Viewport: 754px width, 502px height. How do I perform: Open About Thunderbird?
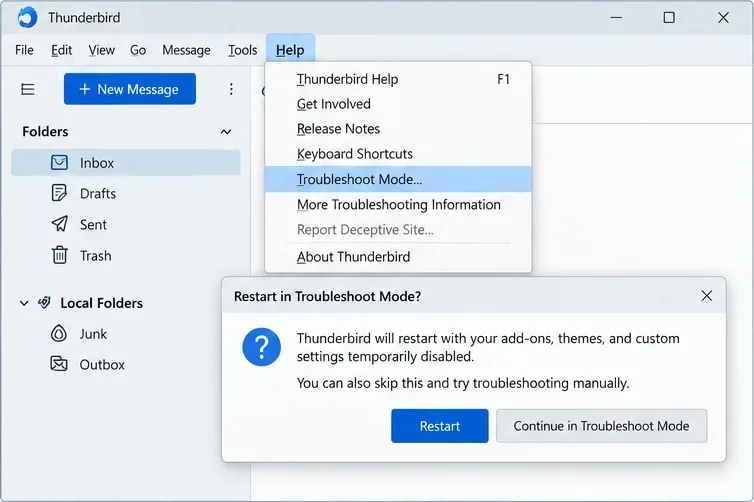coord(398,257)
